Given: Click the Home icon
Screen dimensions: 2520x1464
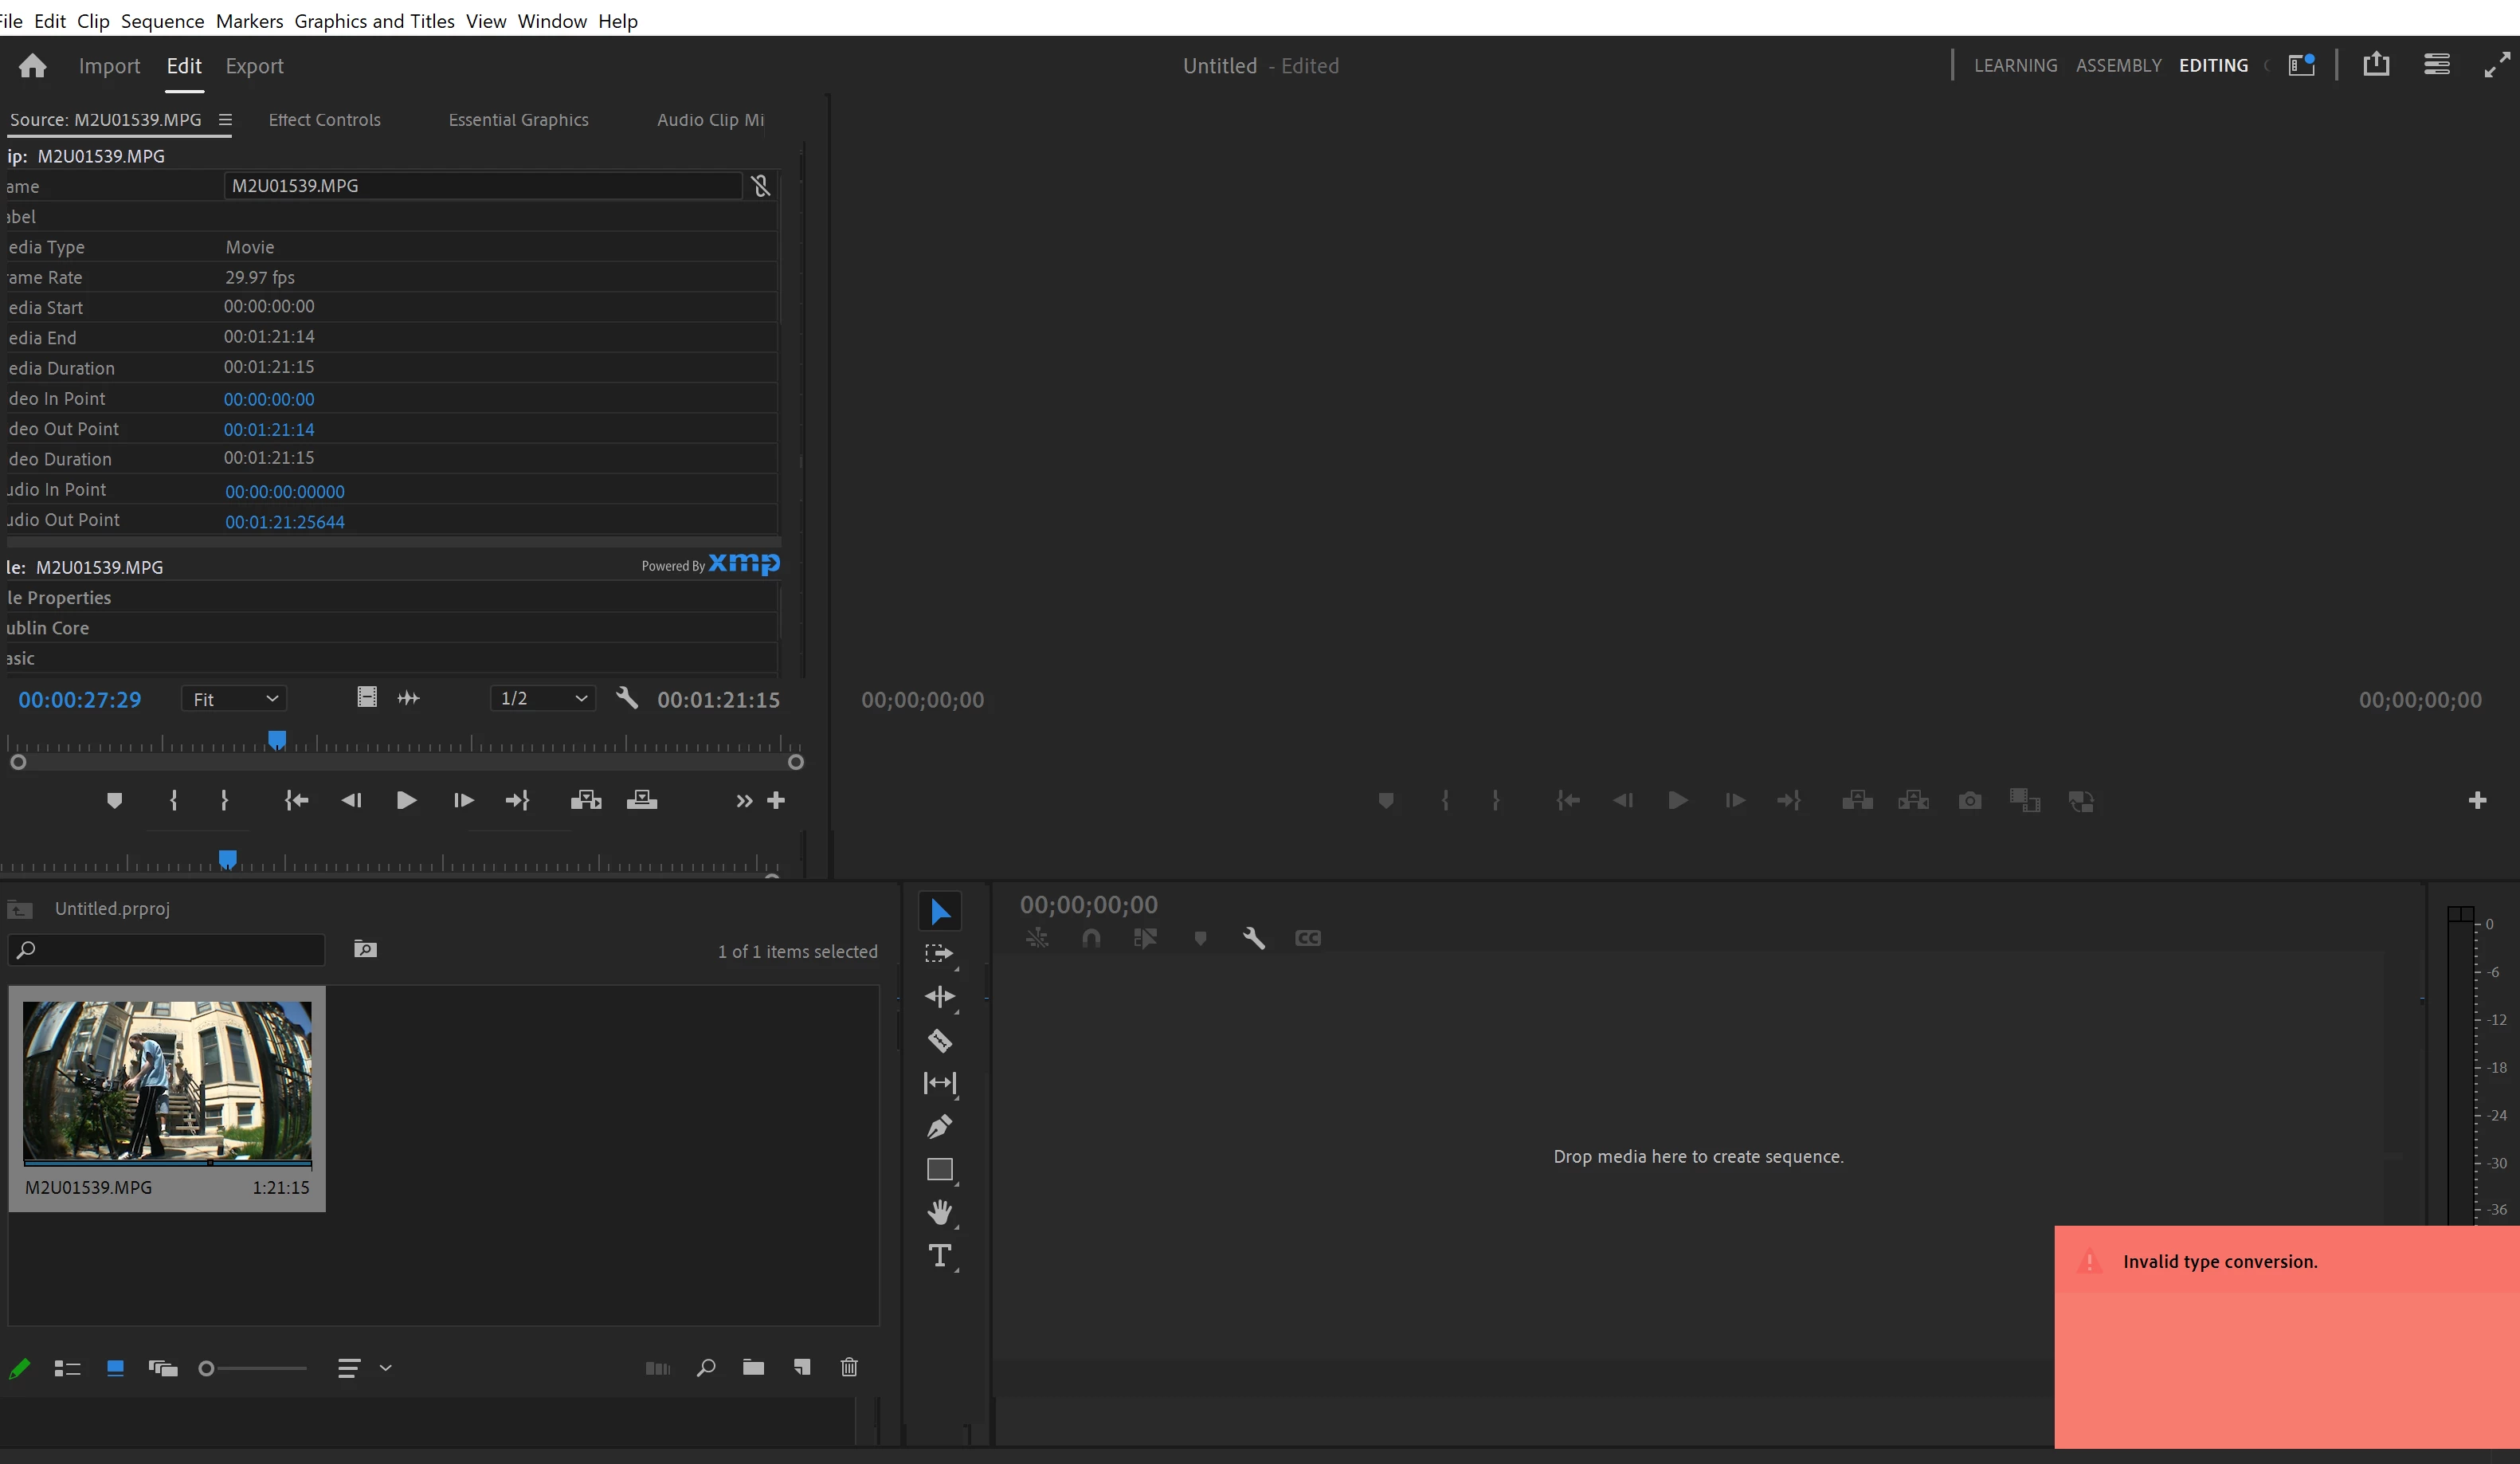Looking at the screenshot, I should click(32, 66).
